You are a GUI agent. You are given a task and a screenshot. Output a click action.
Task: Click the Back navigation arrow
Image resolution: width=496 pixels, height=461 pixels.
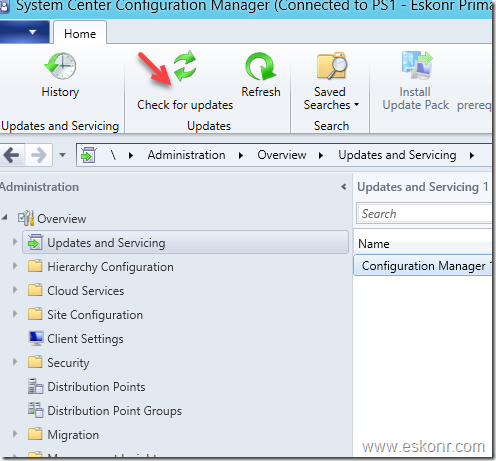coord(12,155)
